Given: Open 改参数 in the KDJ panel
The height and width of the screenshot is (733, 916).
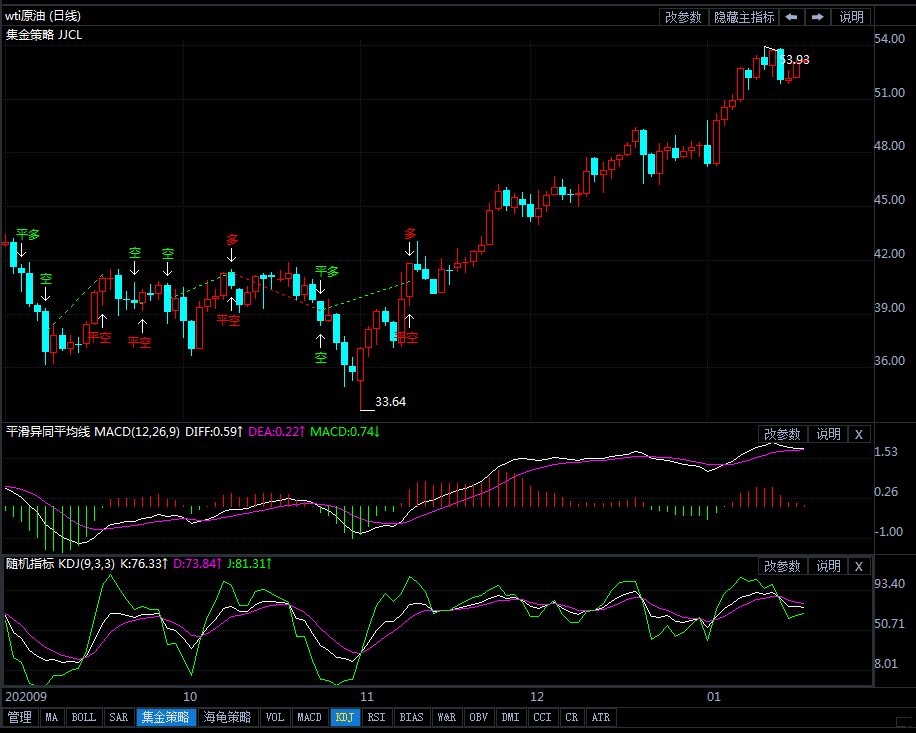Looking at the screenshot, I should [x=782, y=566].
